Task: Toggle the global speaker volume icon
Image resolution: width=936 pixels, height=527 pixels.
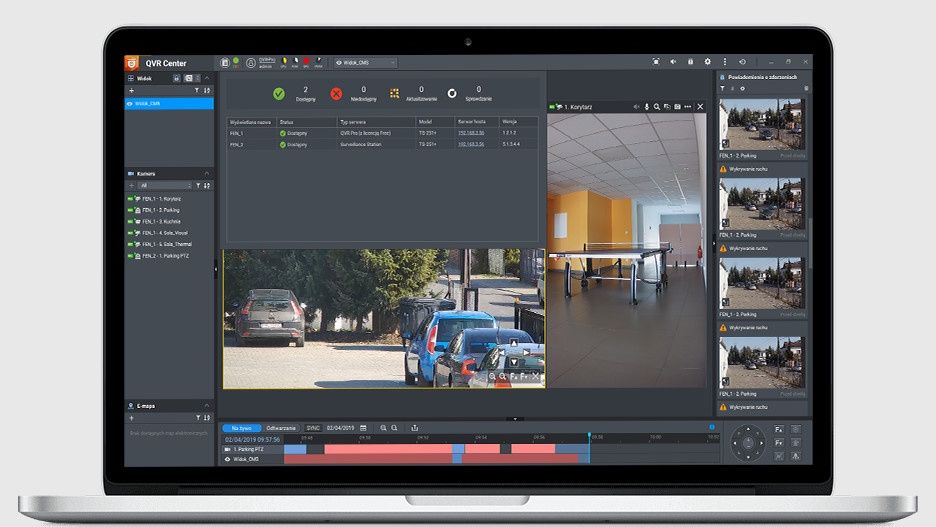Action: (x=673, y=61)
